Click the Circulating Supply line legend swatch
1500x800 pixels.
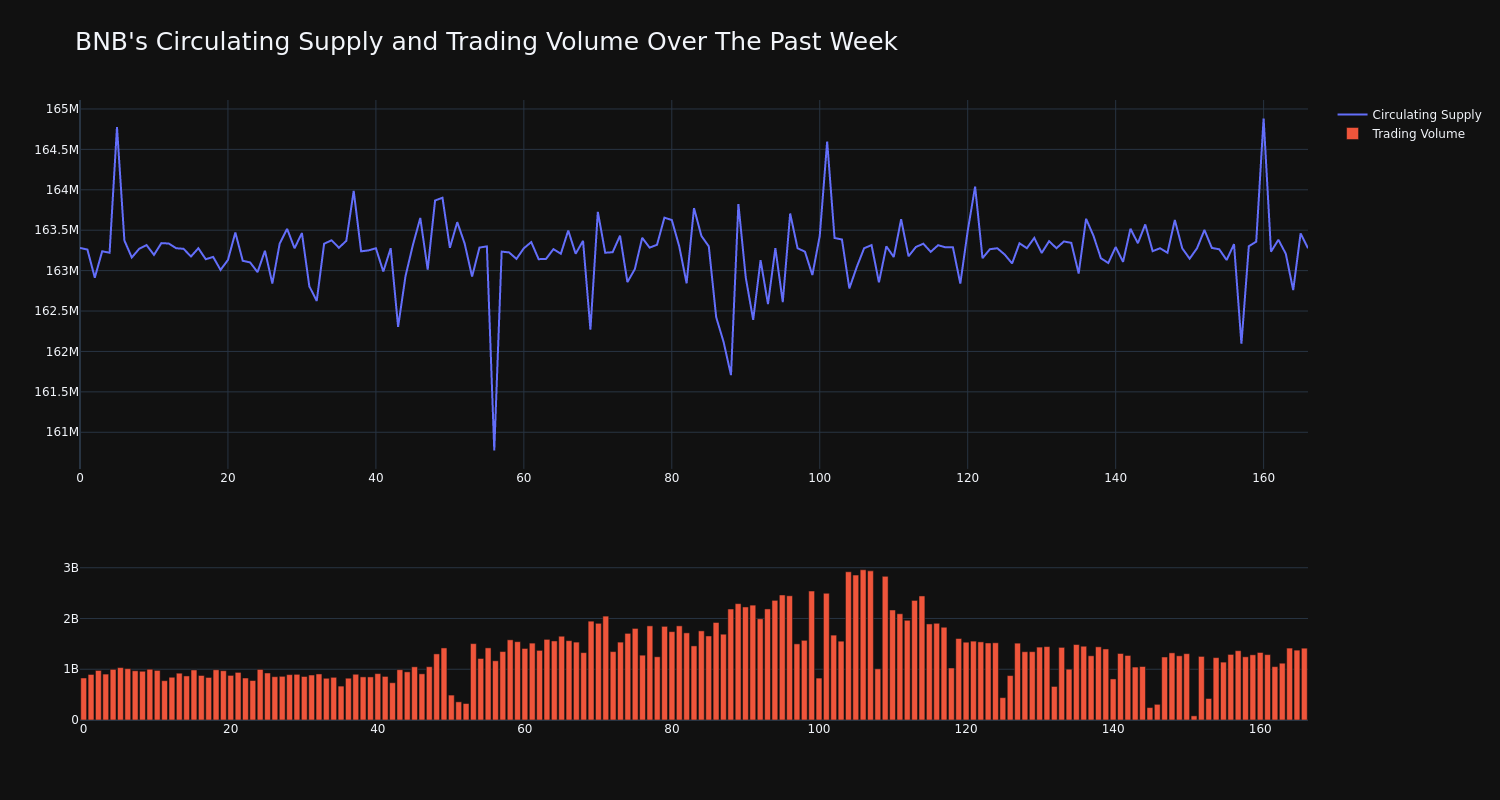coord(1352,115)
